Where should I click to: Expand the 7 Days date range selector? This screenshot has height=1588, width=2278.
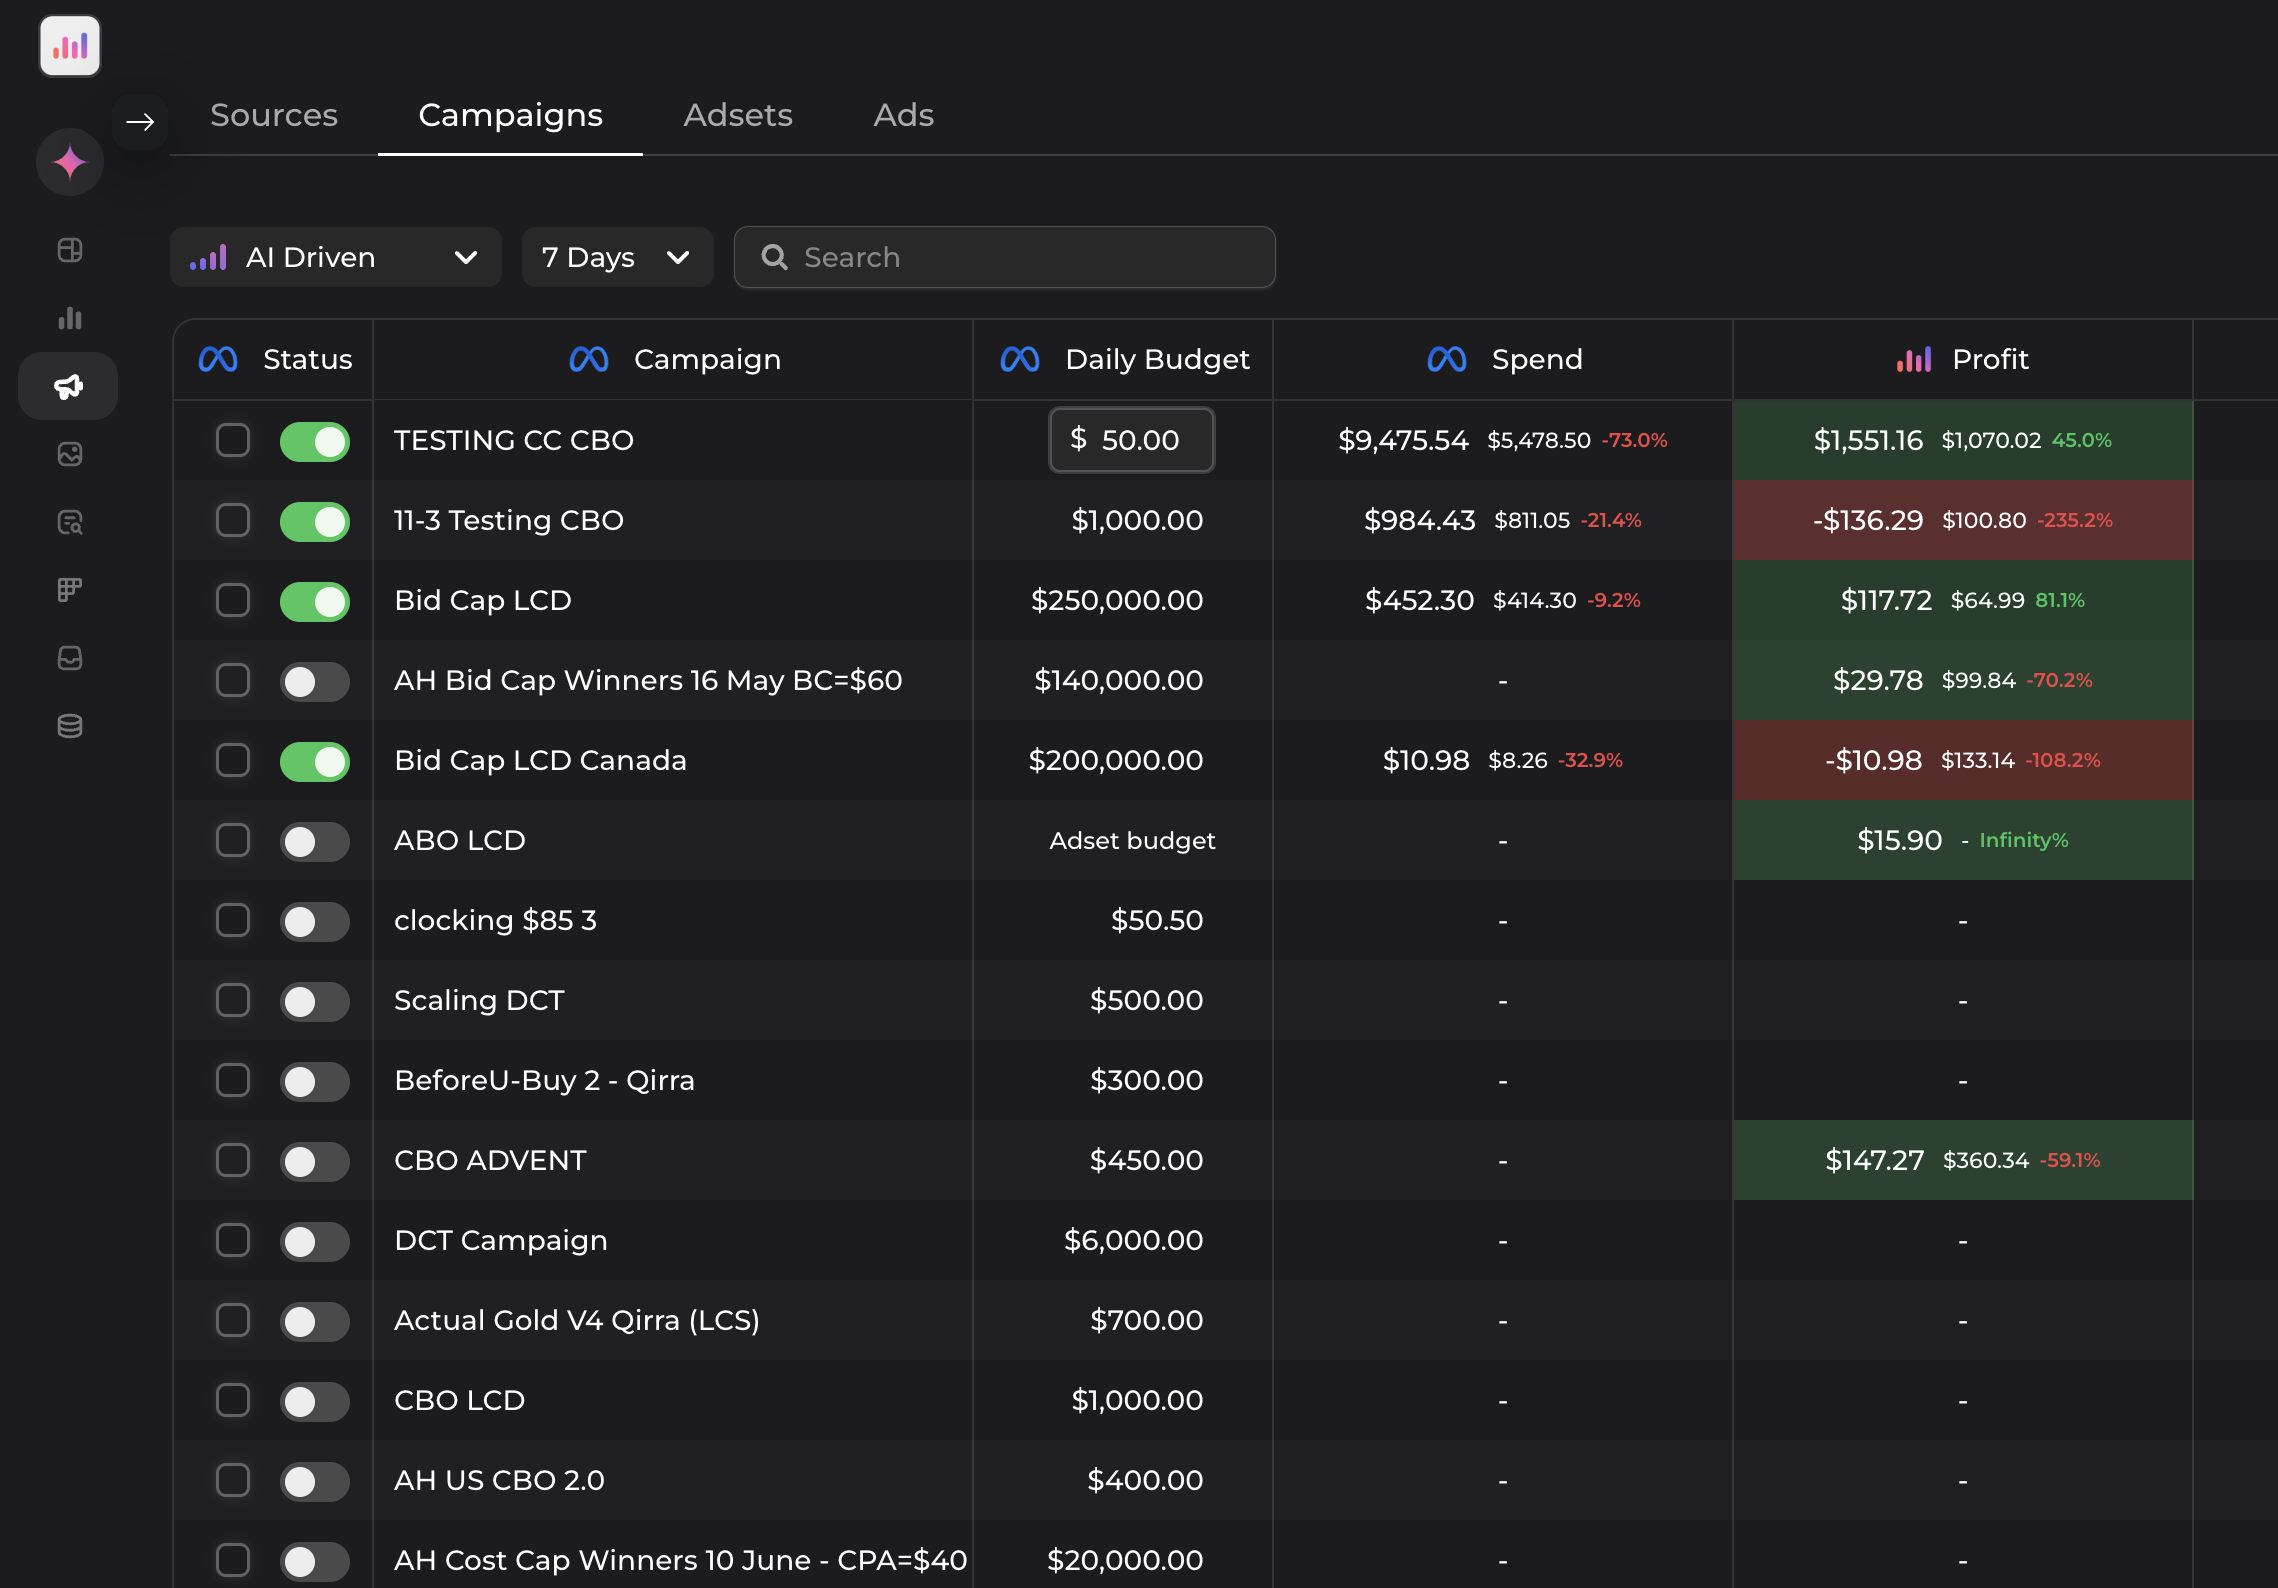616,257
